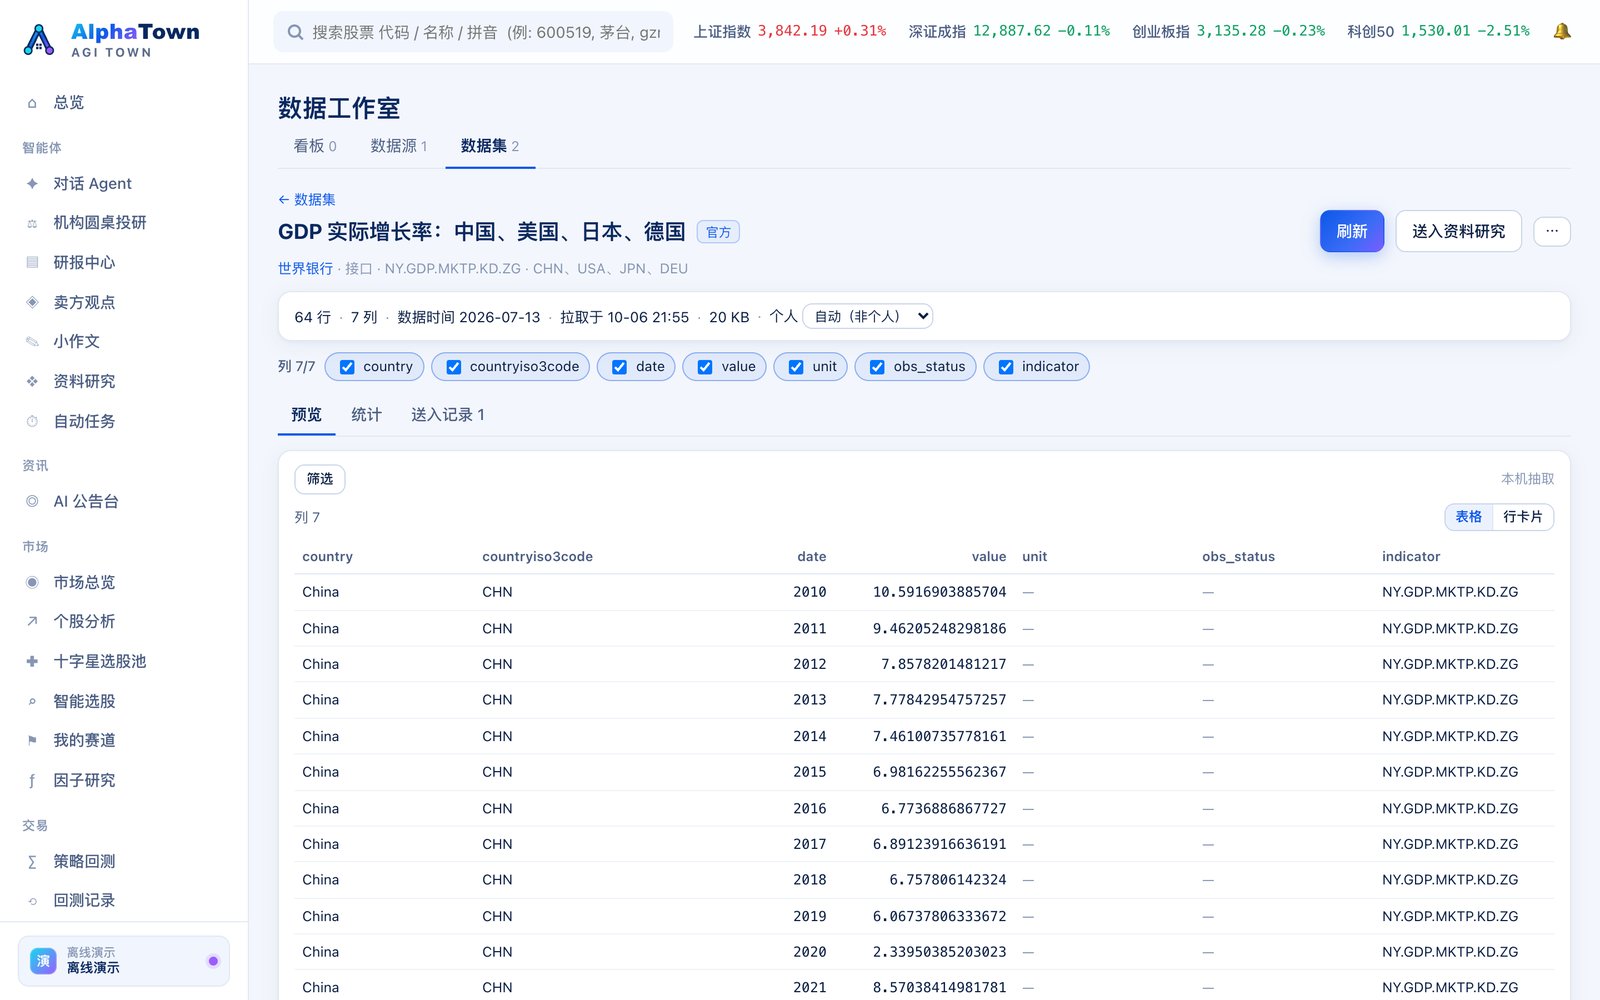Switch to the 看板 tab

click(315, 146)
